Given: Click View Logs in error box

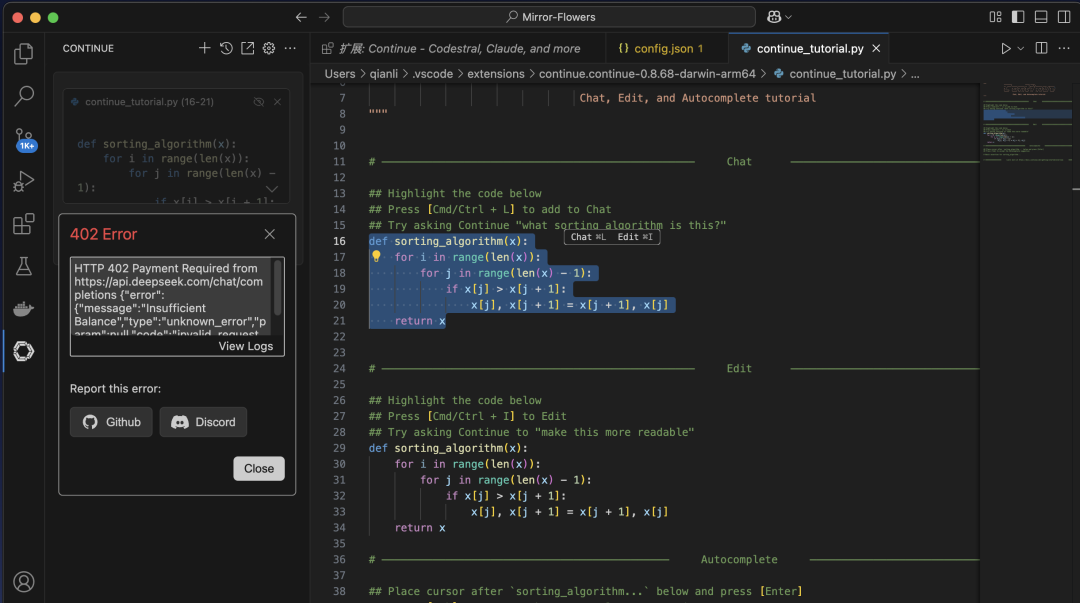Looking at the screenshot, I should tap(246, 346).
